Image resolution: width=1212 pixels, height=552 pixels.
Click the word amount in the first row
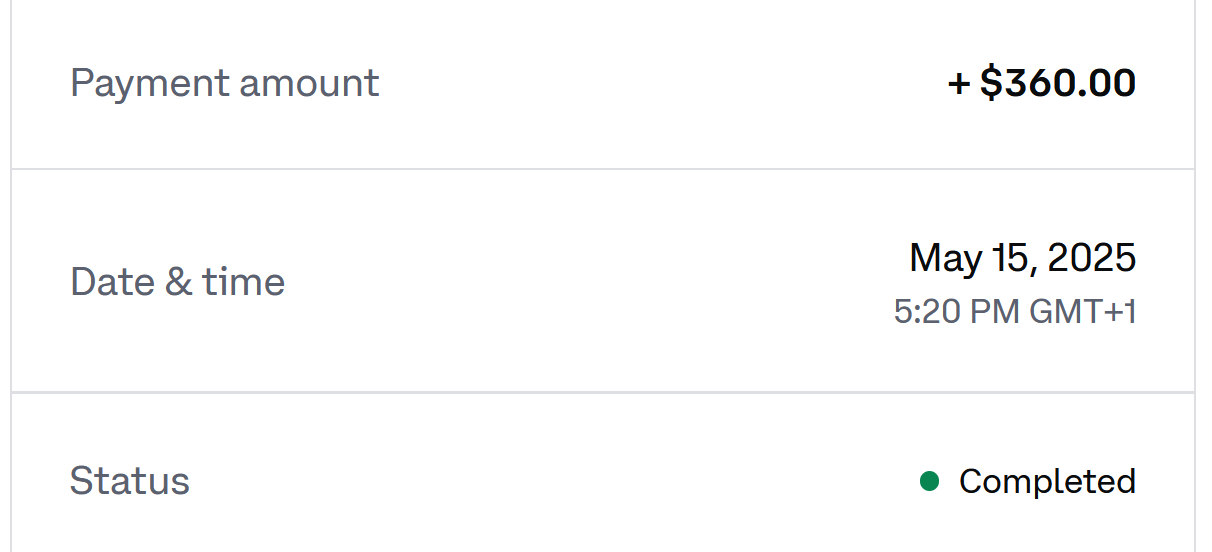[x=309, y=83]
